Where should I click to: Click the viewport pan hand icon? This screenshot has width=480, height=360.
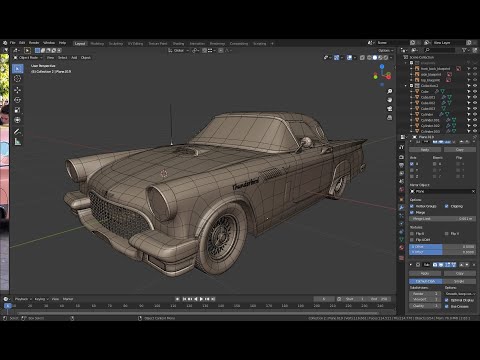tap(389, 100)
